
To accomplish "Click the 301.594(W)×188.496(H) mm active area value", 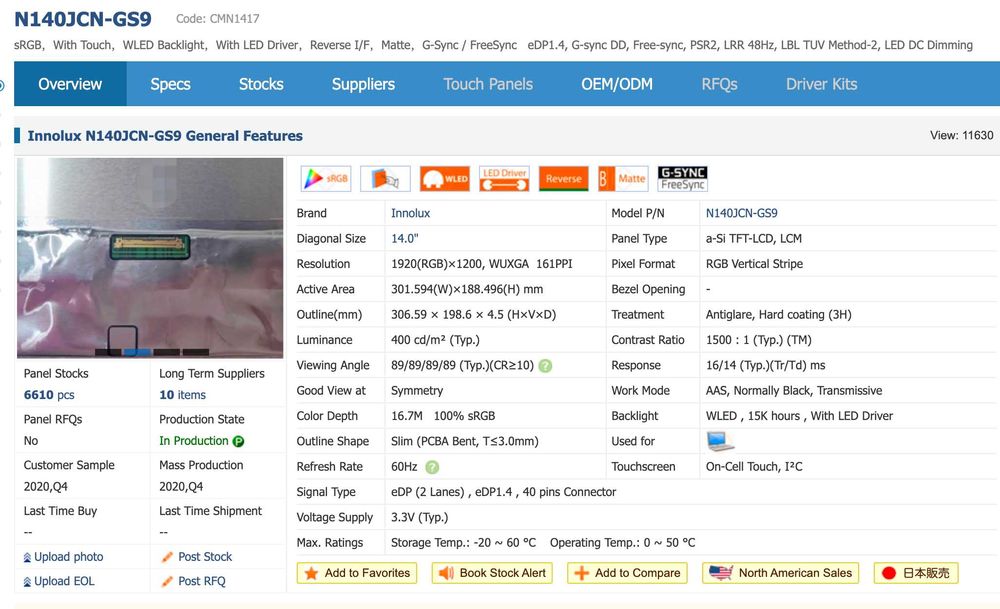I will point(467,289).
